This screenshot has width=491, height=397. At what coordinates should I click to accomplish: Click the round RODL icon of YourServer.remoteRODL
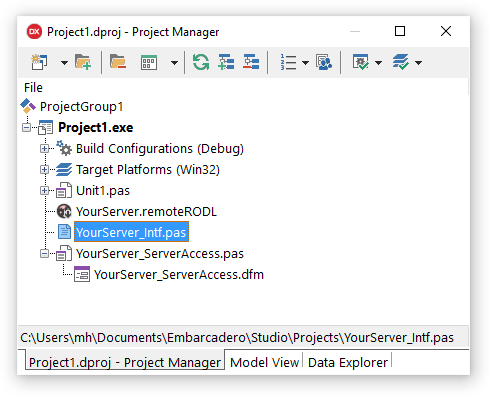click(x=64, y=211)
